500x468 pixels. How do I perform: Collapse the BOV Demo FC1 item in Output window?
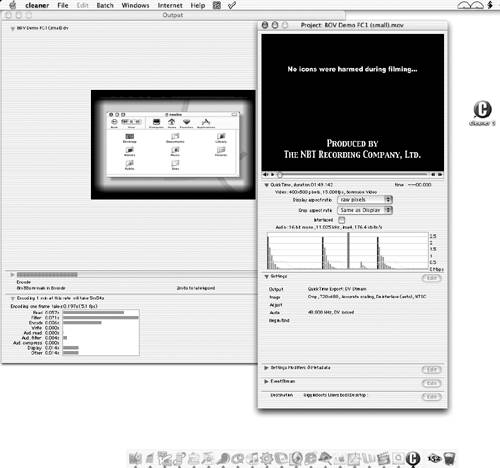(x=13, y=29)
